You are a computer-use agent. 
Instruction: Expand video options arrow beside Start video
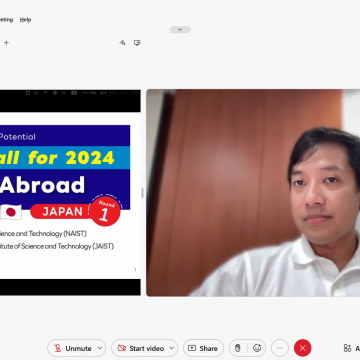pos(172,348)
